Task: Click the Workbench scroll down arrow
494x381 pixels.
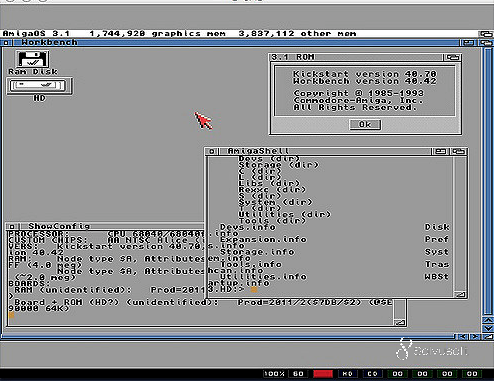Action: tap(488, 328)
